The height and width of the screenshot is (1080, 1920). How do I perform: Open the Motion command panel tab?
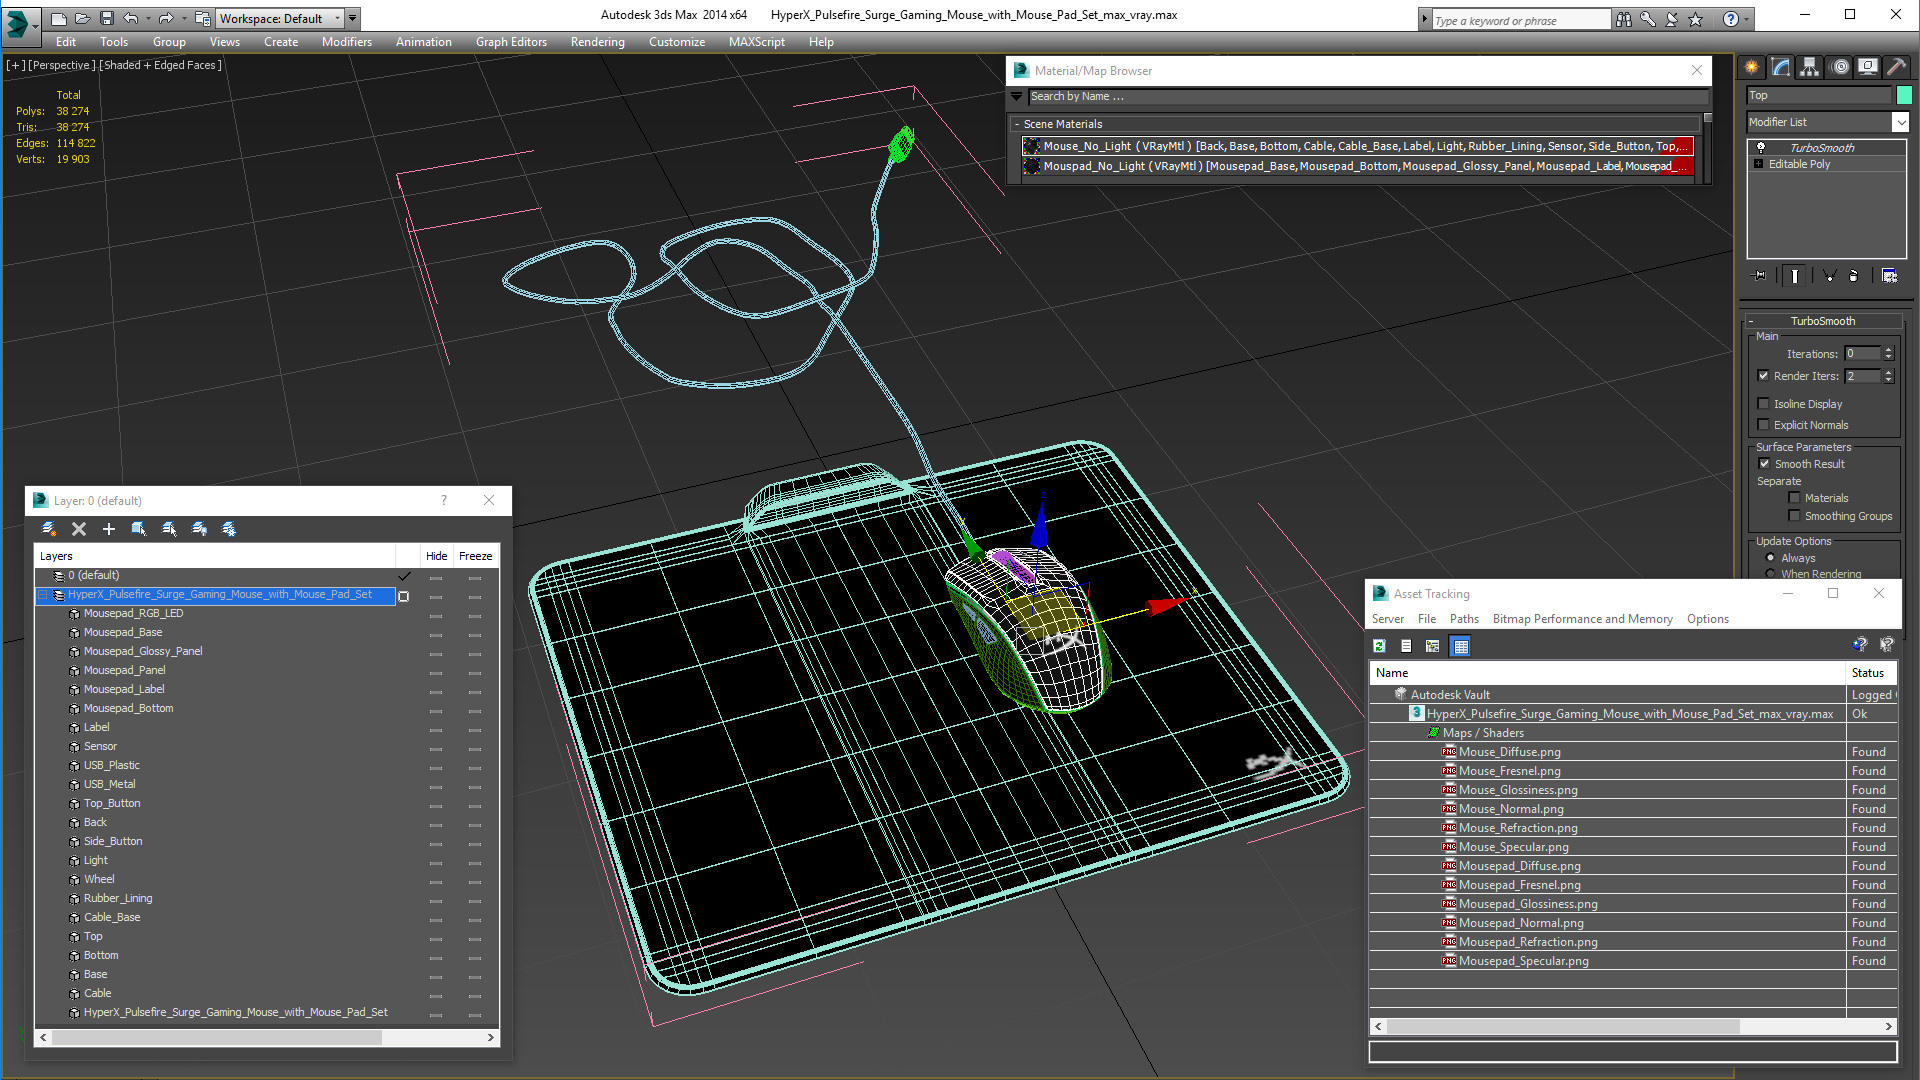1840,67
